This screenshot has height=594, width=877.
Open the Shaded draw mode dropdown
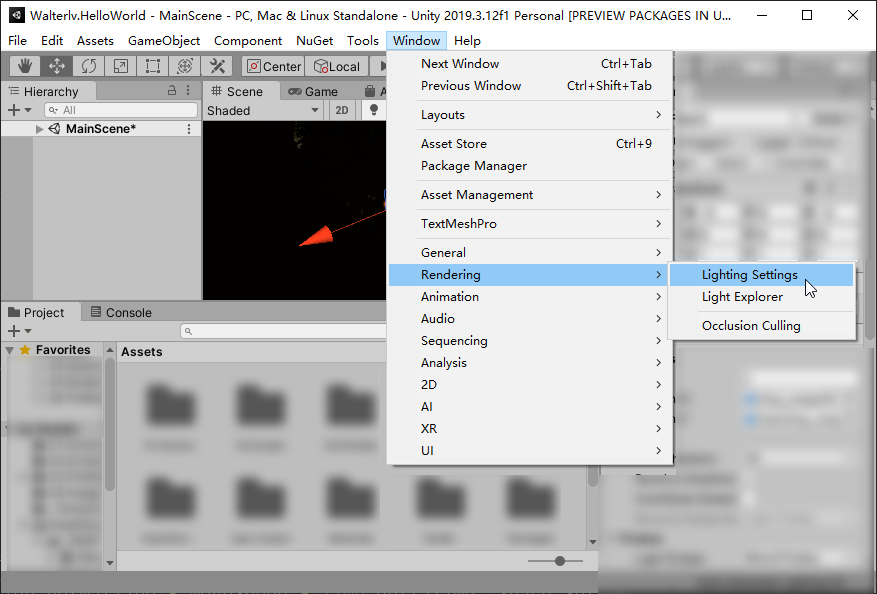tap(263, 111)
